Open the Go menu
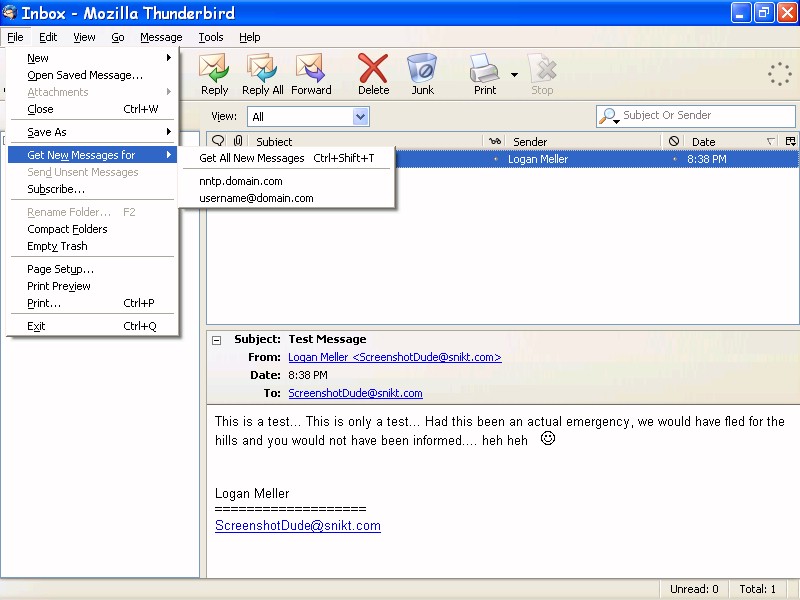The image size is (800, 600). (118, 37)
